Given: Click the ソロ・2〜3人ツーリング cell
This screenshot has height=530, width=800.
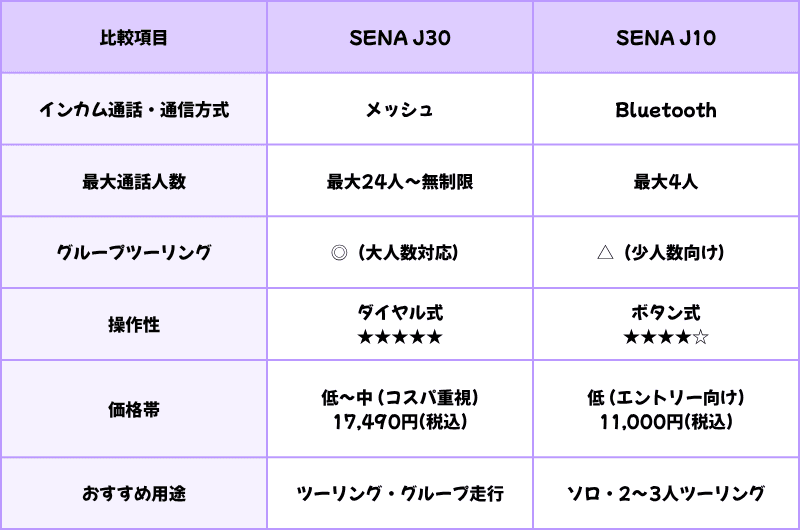Looking at the screenshot, I should click(666, 493).
